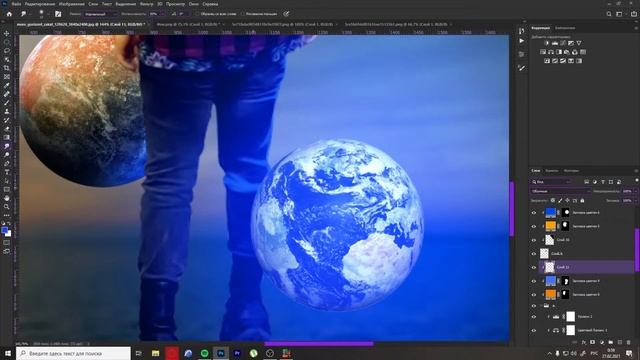Add a layer mask to current layer
The width and height of the screenshot is (640, 360).
point(593,342)
